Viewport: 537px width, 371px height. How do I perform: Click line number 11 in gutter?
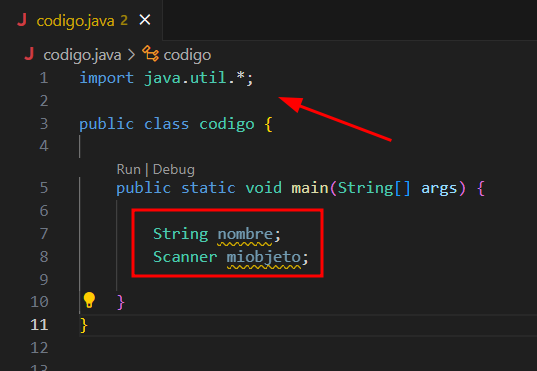tap(39, 325)
